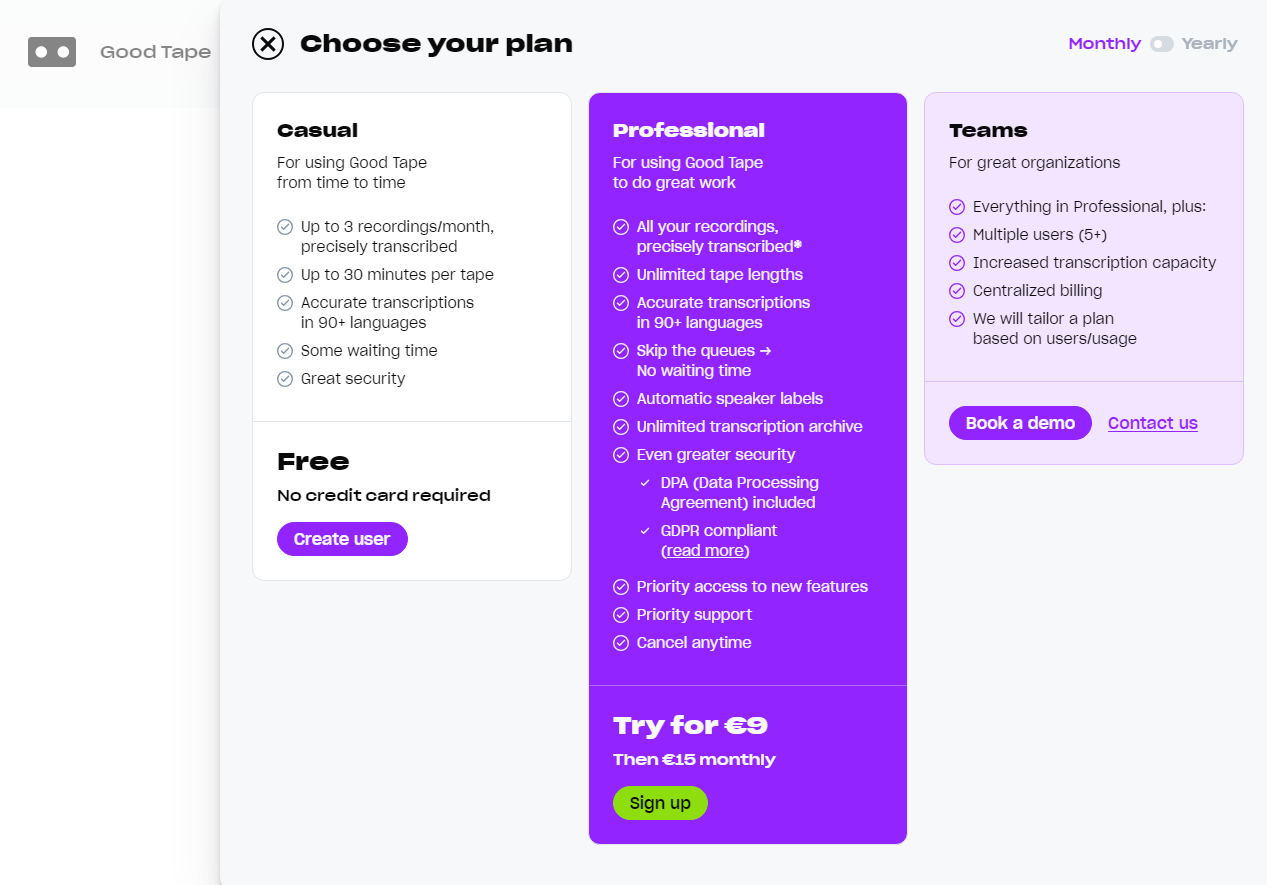
Task: Click check icon beside Cancel anytime
Action: pyautogui.click(x=621, y=643)
